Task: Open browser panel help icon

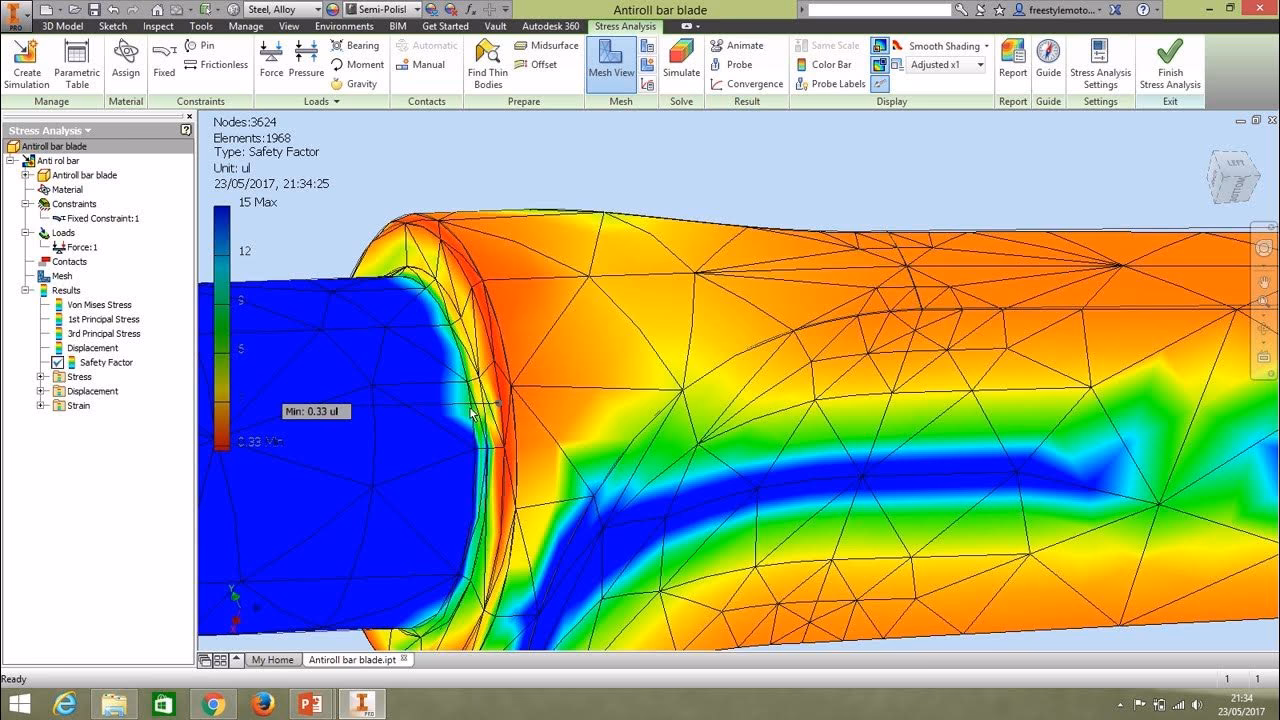Action: point(186,130)
